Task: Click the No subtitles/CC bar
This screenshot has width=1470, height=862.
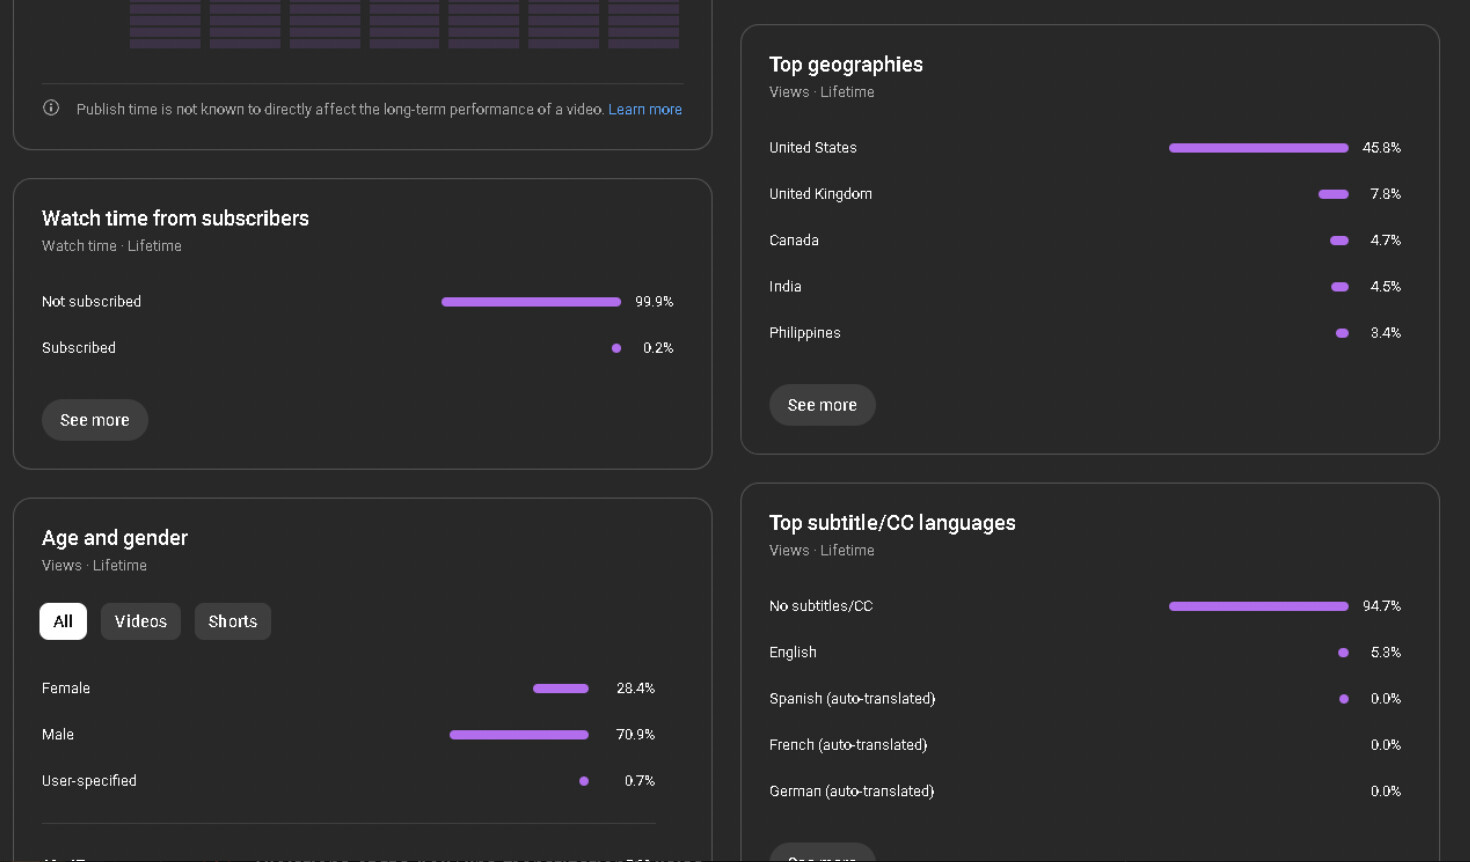Action: click(x=1258, y=606)
